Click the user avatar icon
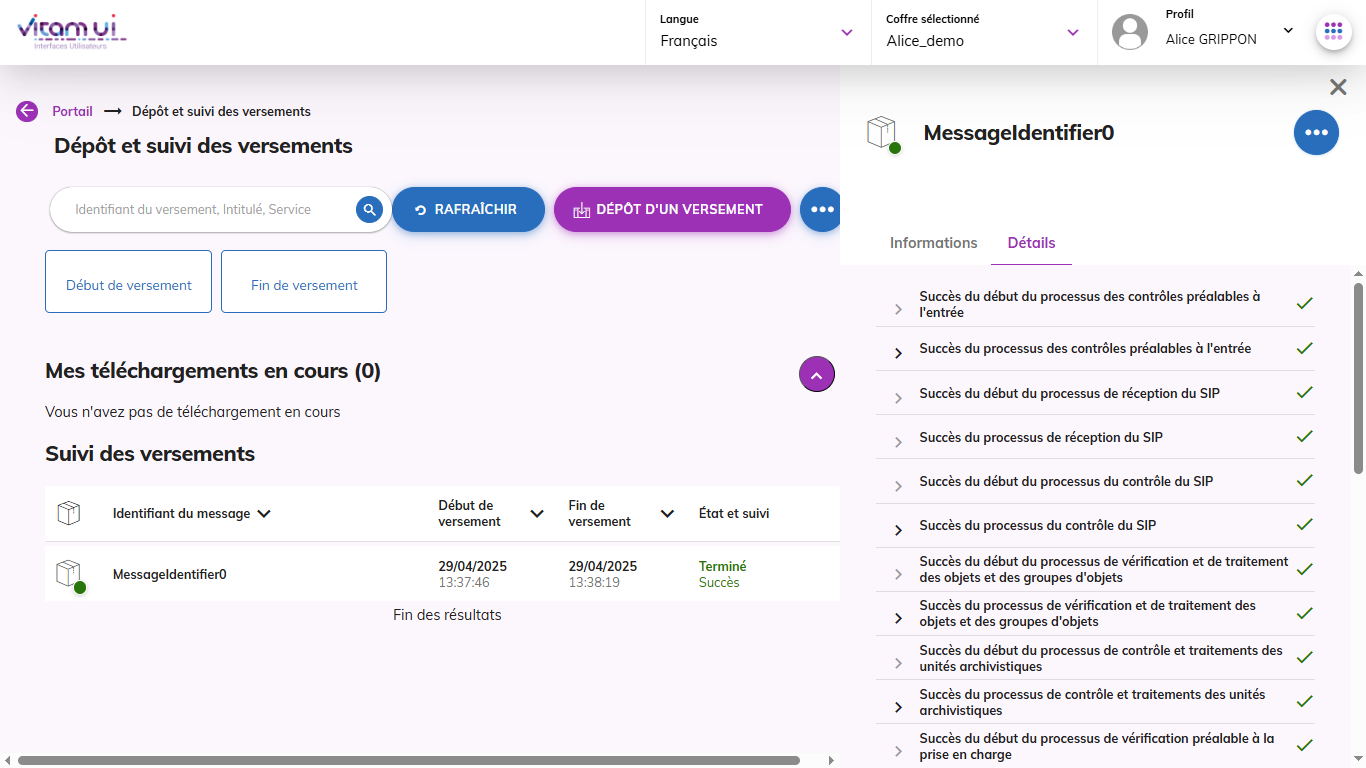This screenshot has width=1366, height=768. 1130,32
